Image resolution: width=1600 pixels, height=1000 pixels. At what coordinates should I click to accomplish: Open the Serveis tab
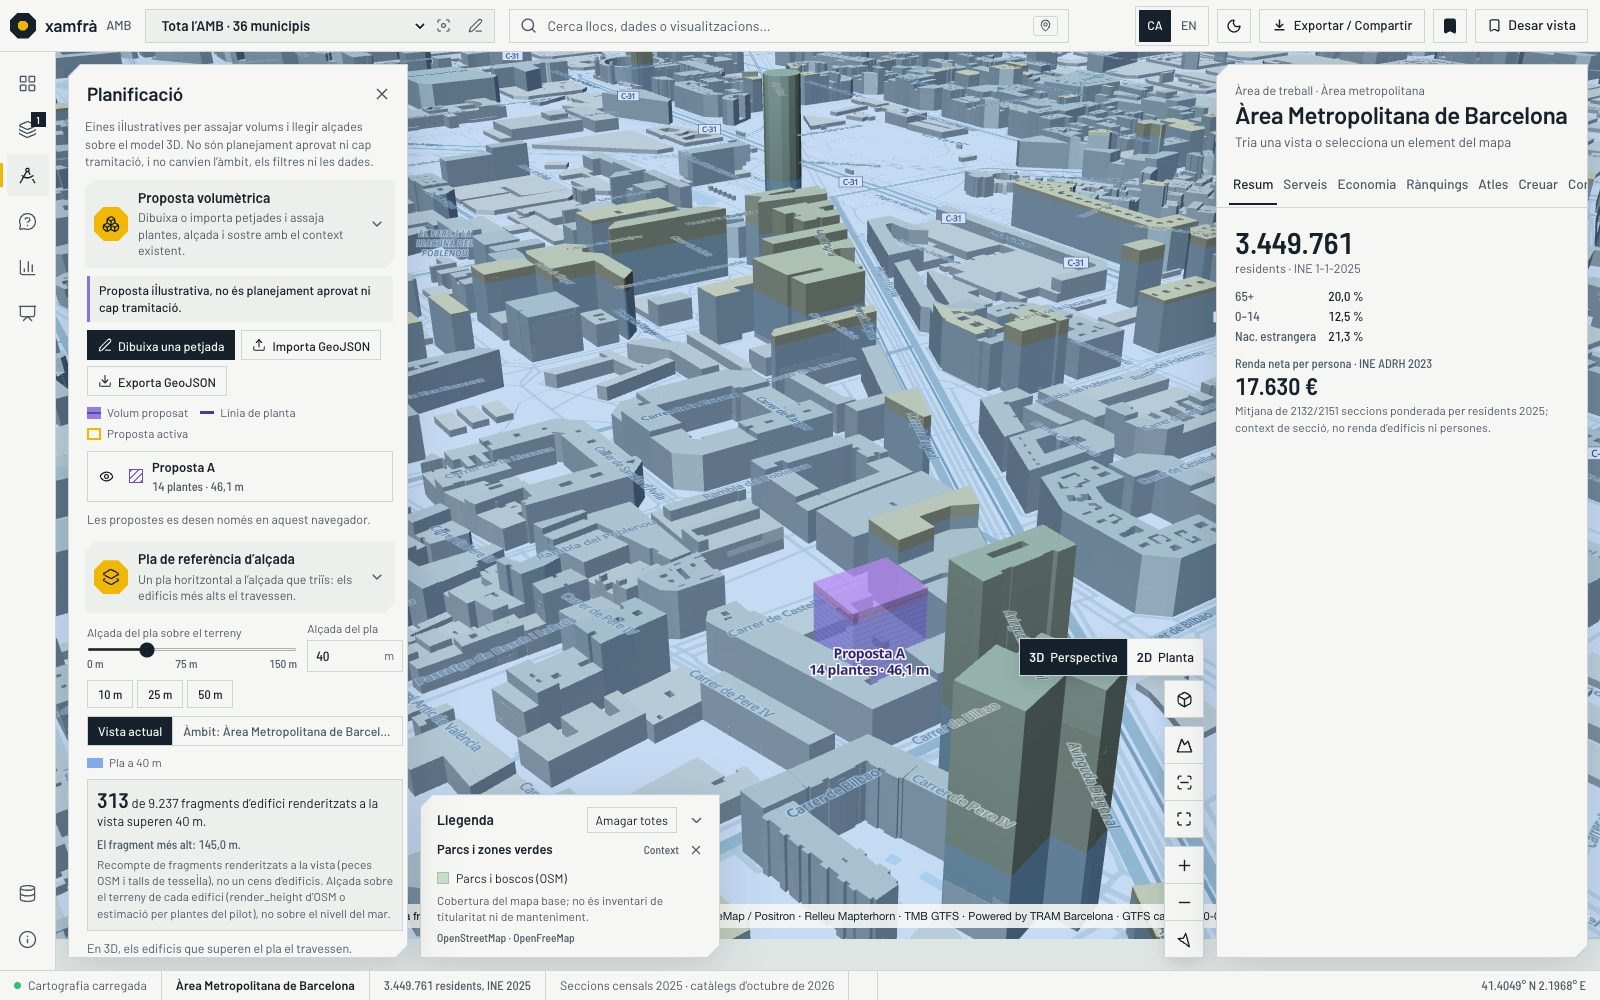click(x=1305, y=185)
